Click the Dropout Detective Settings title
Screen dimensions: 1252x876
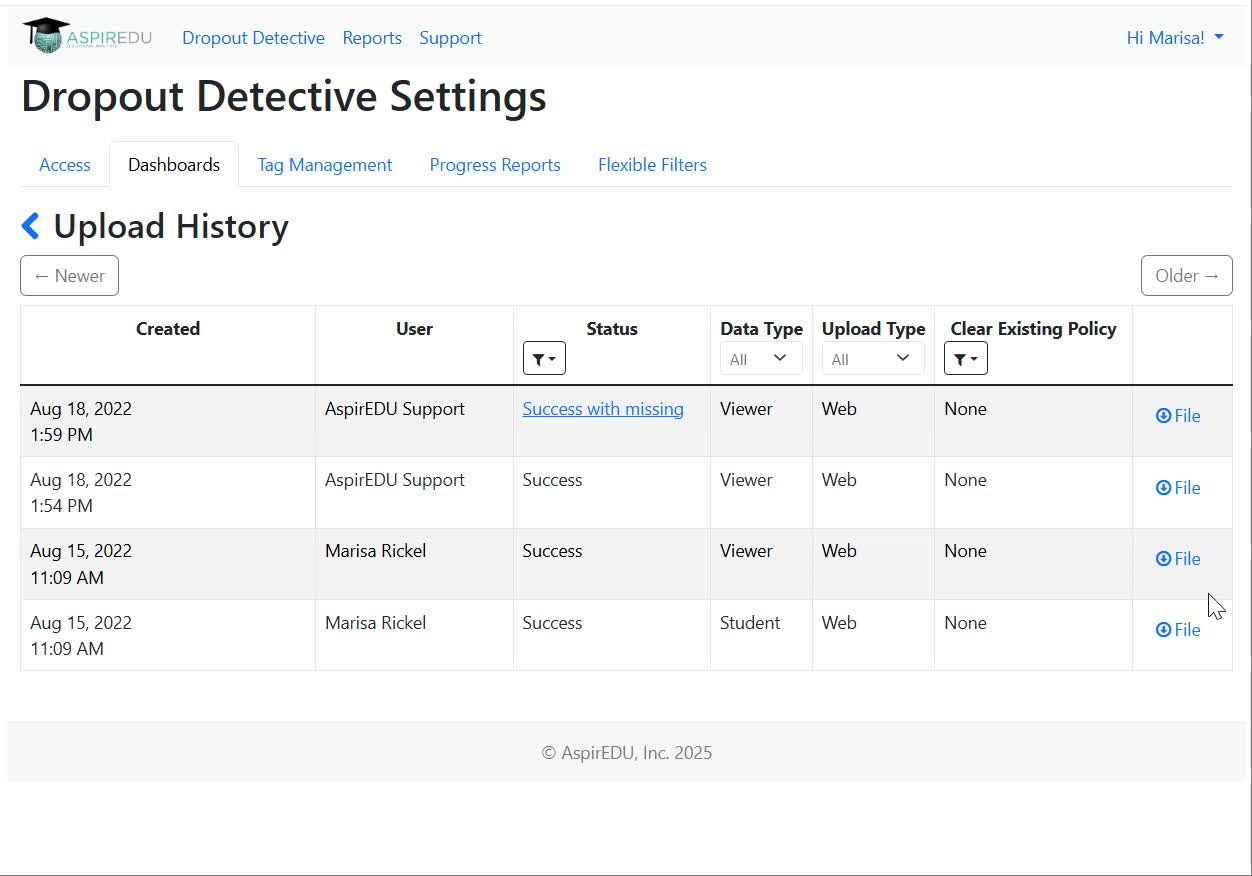coord(284,97)
